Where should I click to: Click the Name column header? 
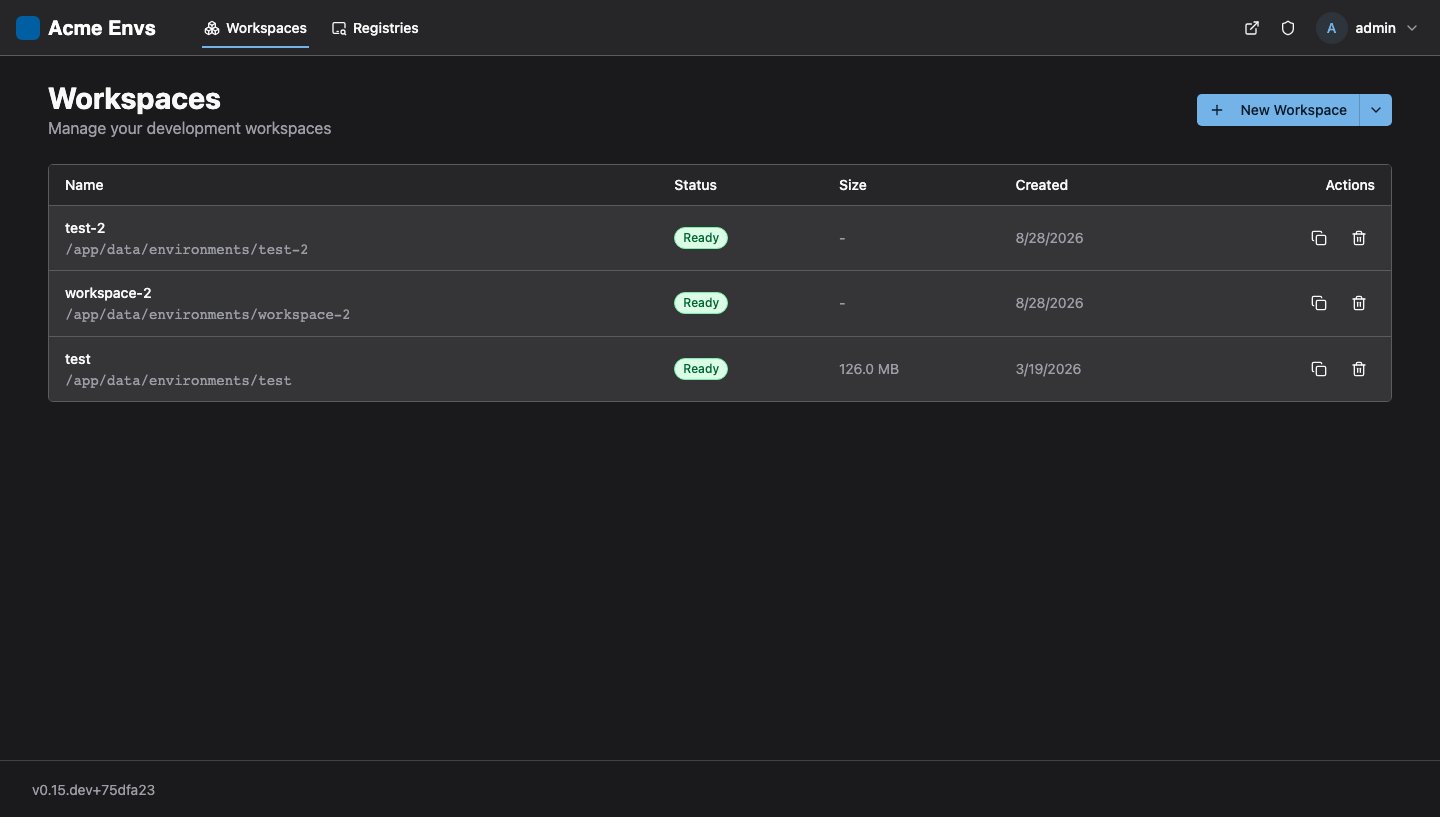(84, 185)
